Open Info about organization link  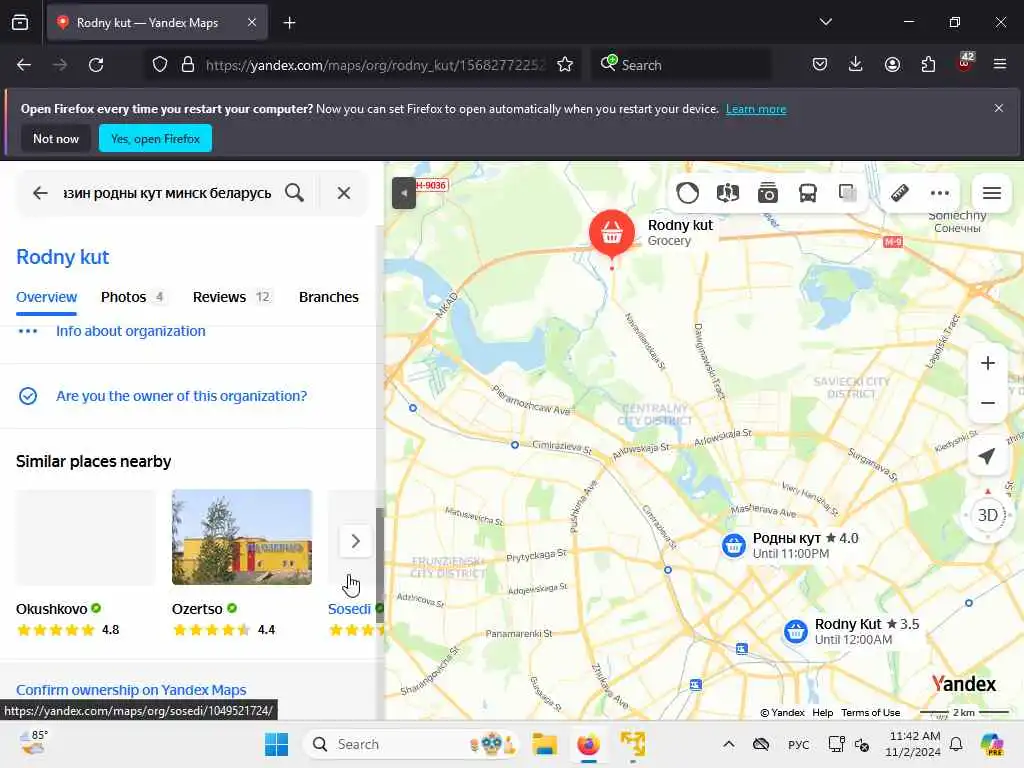click(131, 331)
